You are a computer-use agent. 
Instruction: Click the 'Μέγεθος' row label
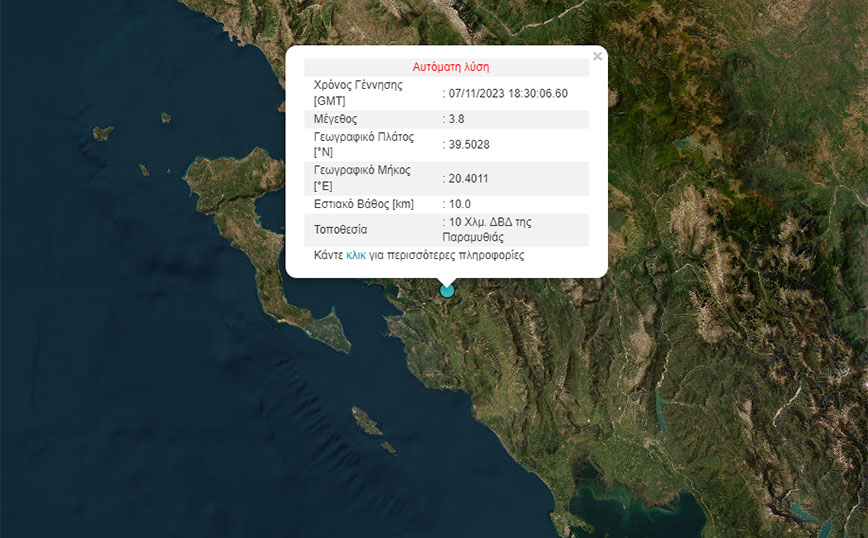pyautogui.click(x=337, y=119)
